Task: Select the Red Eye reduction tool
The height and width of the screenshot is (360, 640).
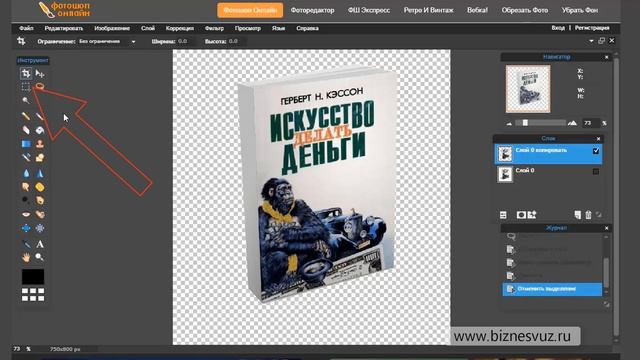Action: (26, 214)
